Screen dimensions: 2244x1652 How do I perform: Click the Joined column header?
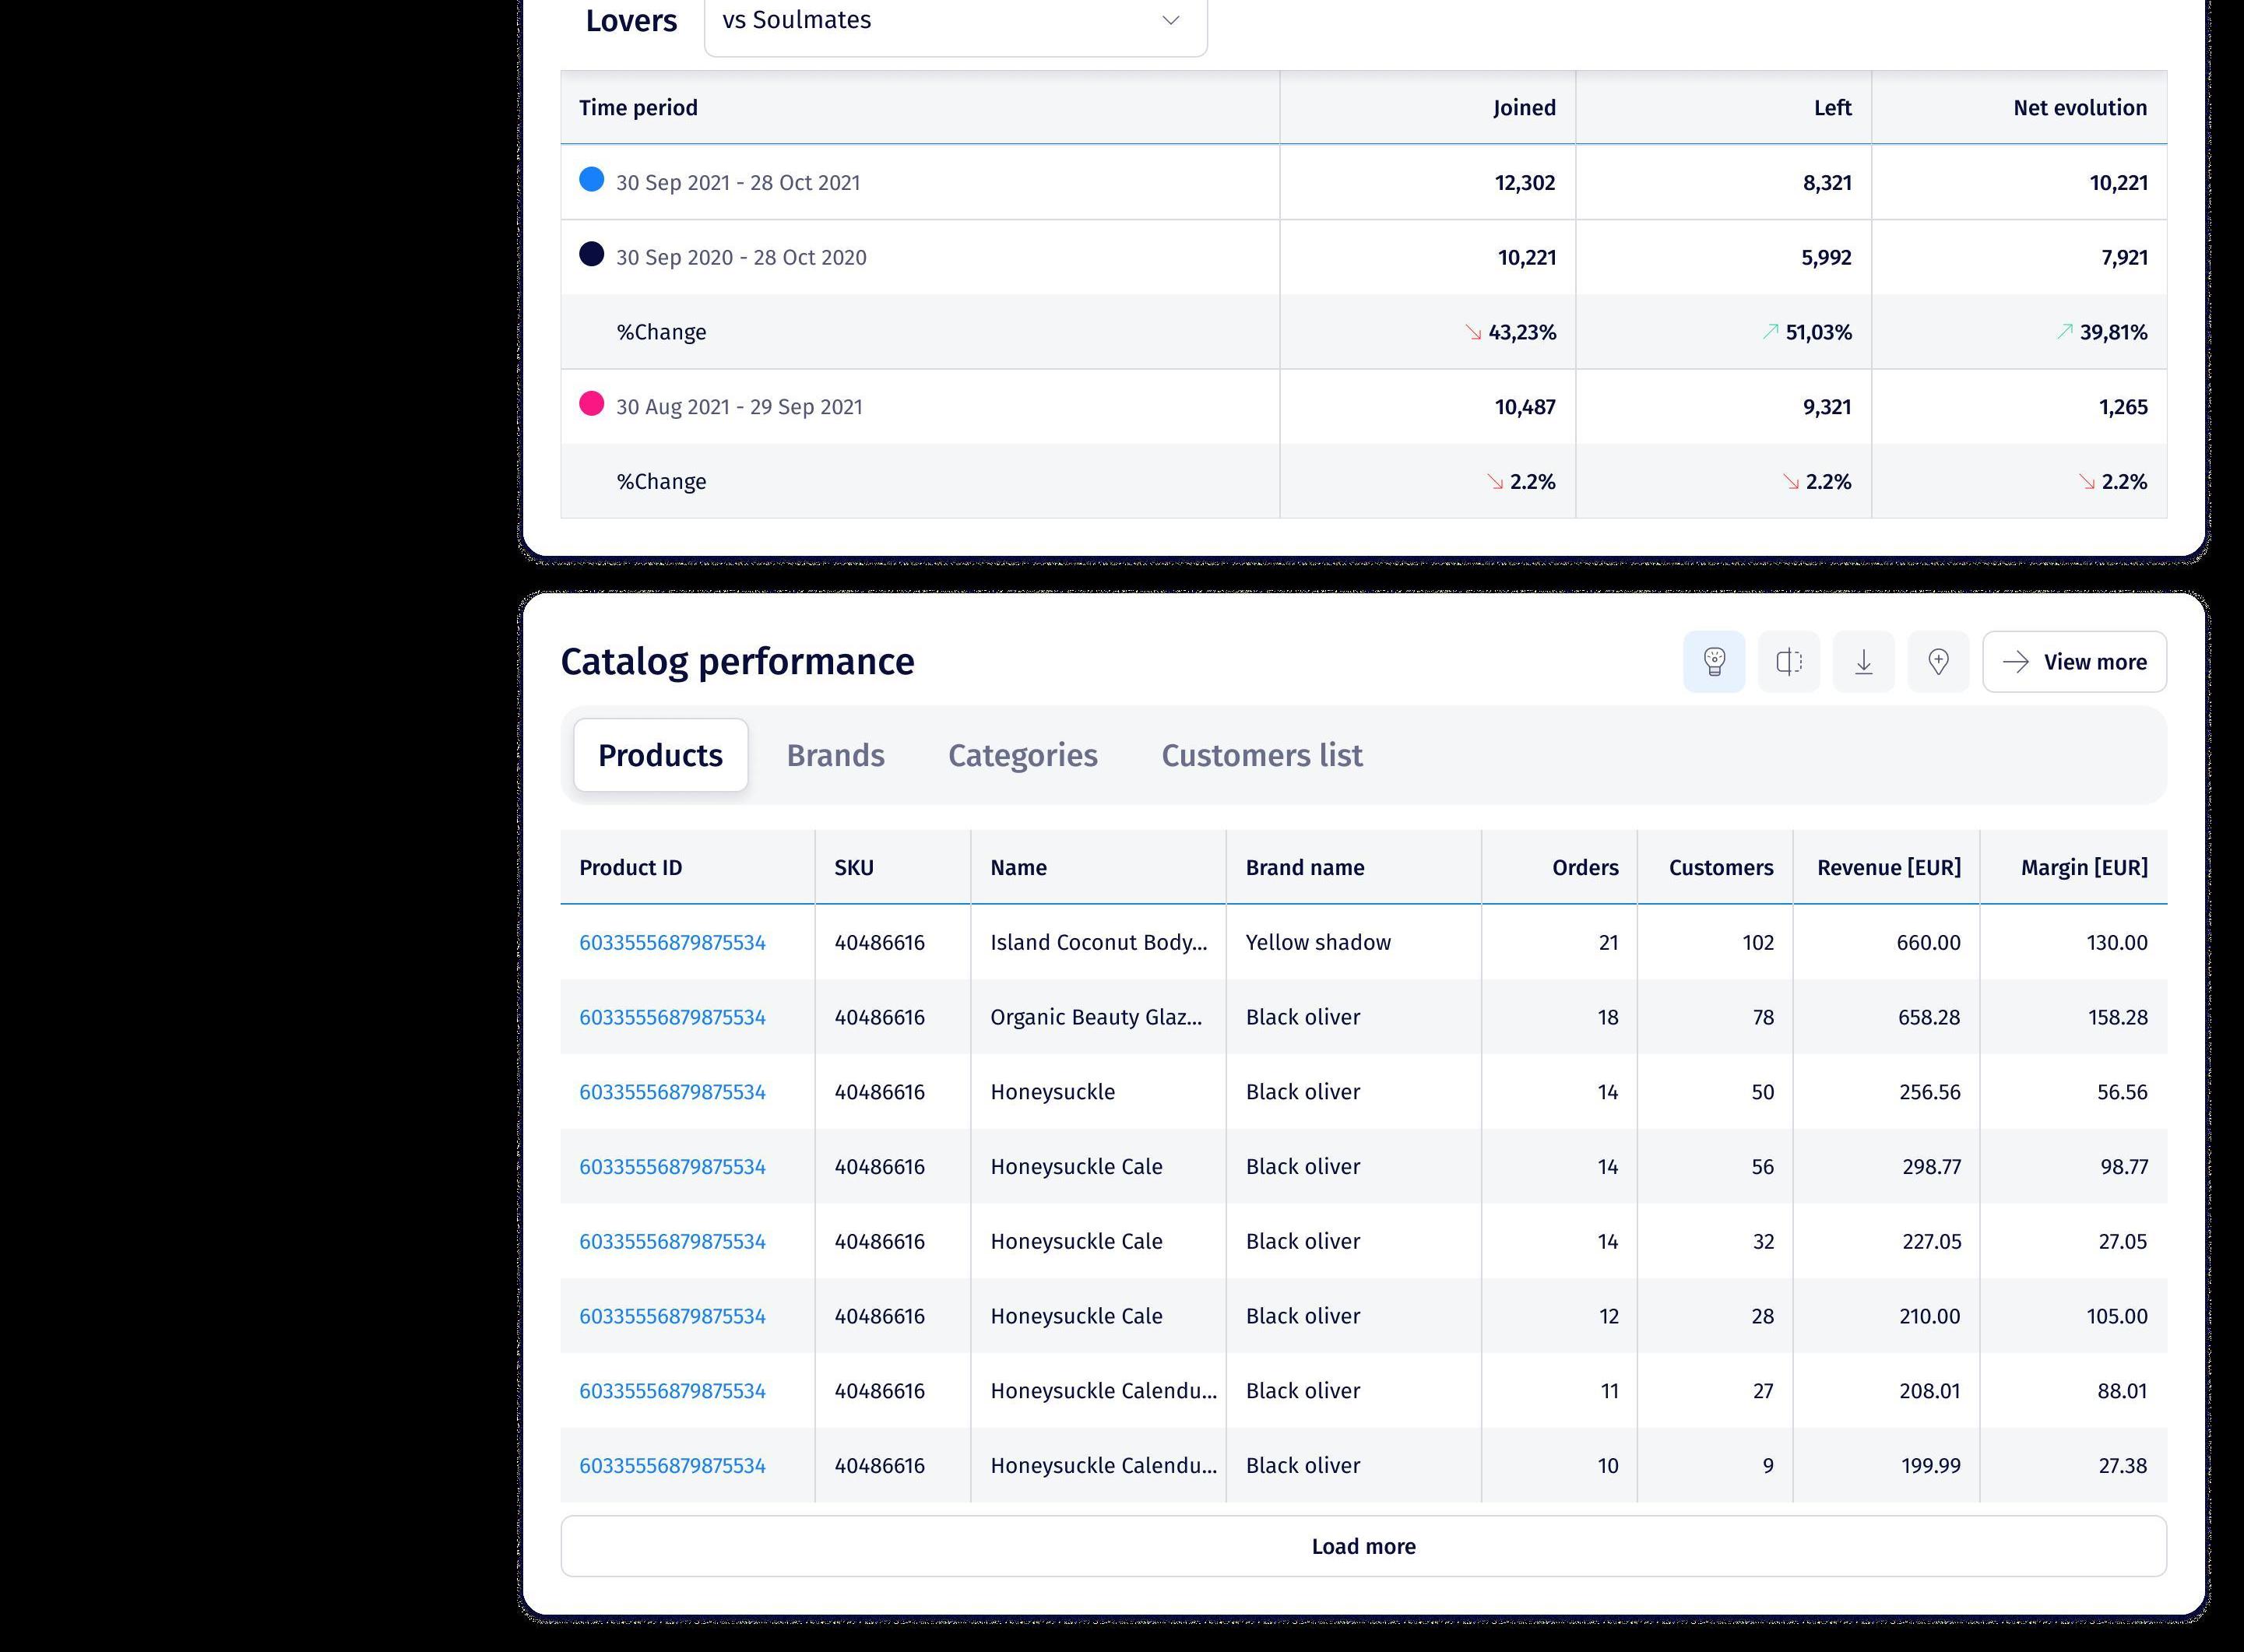pyautogui.click(x=1428, y=108)
